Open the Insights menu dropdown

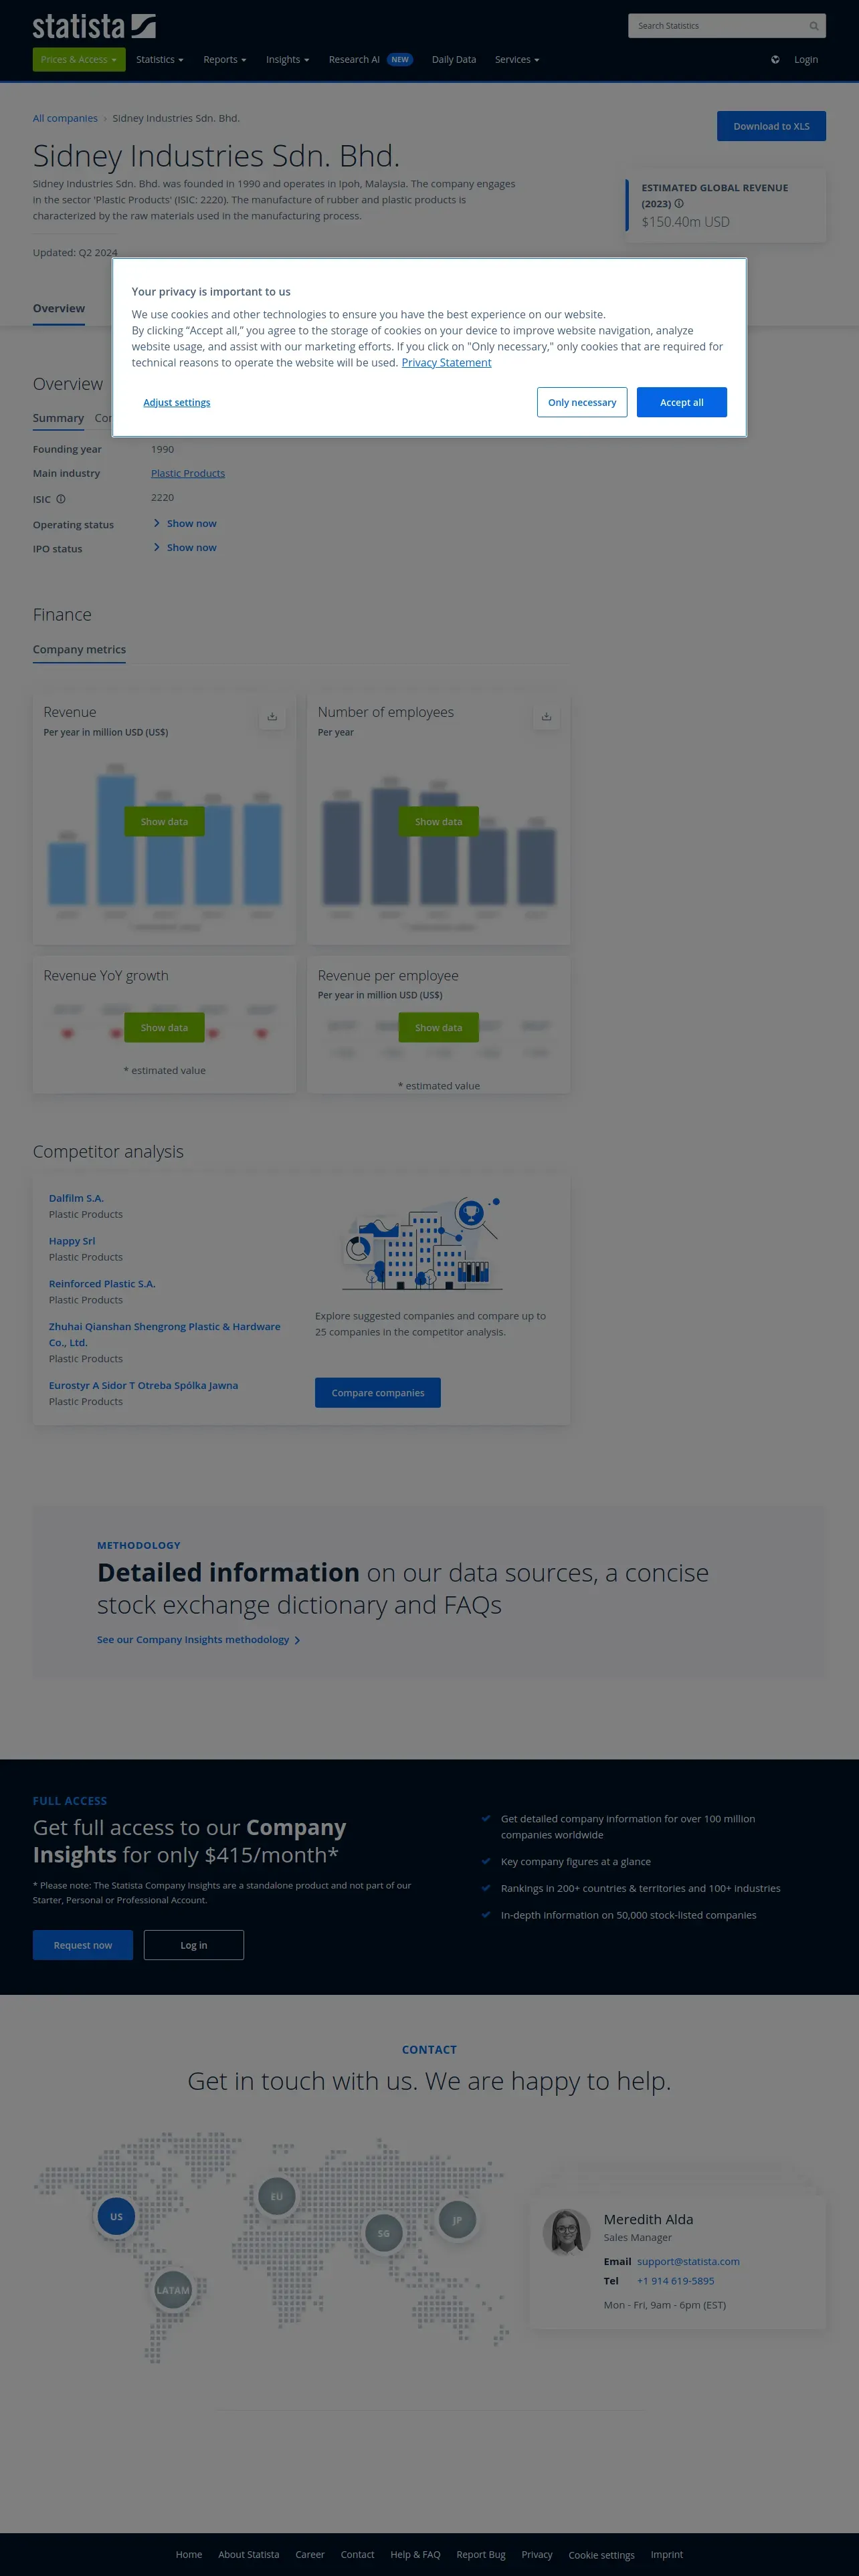tap(288, 60)
